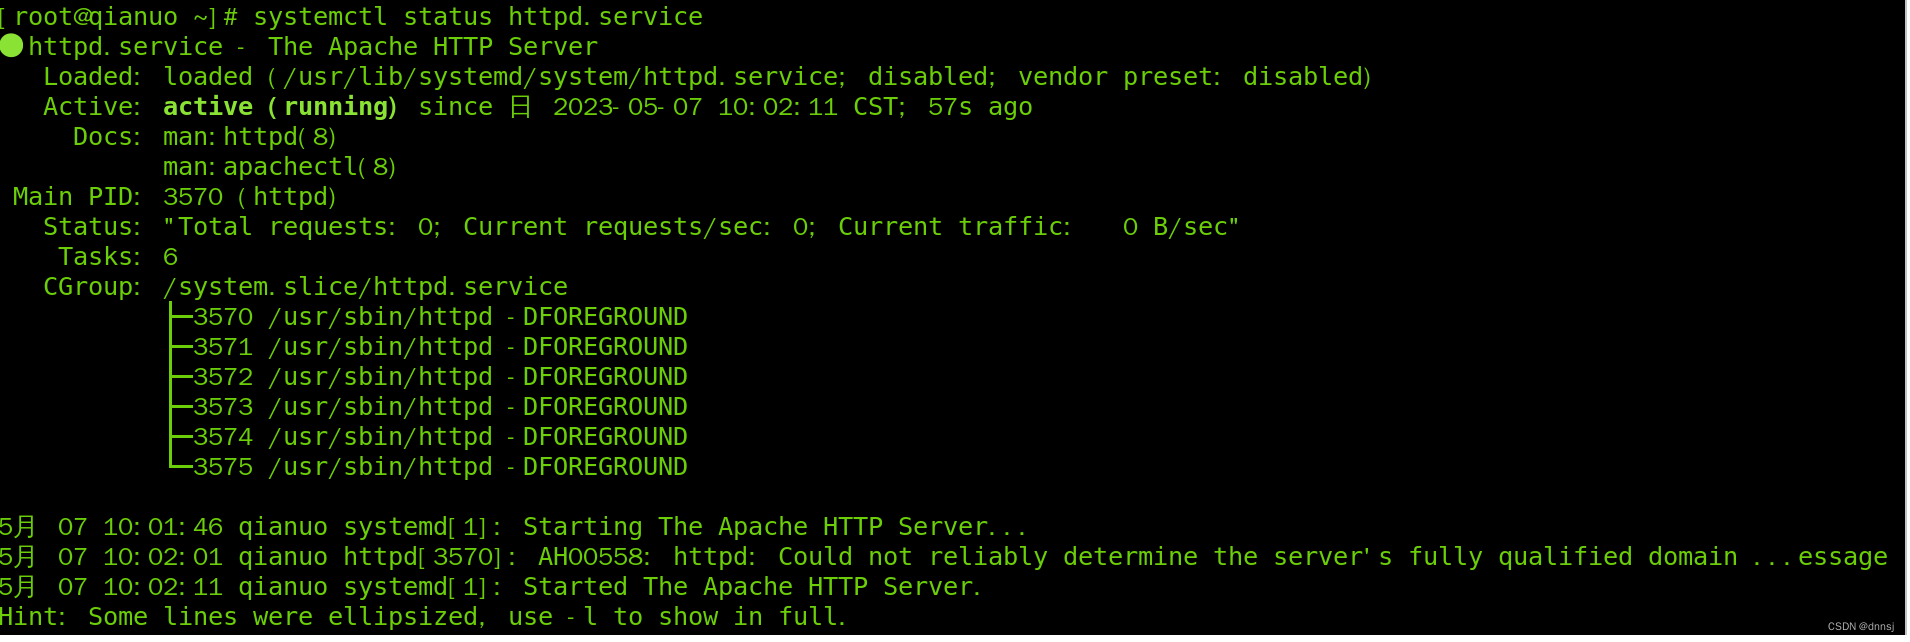Screen dimensions: 1910x642
Task: Click the Main PID value 3570
Action: click(193, 197)
